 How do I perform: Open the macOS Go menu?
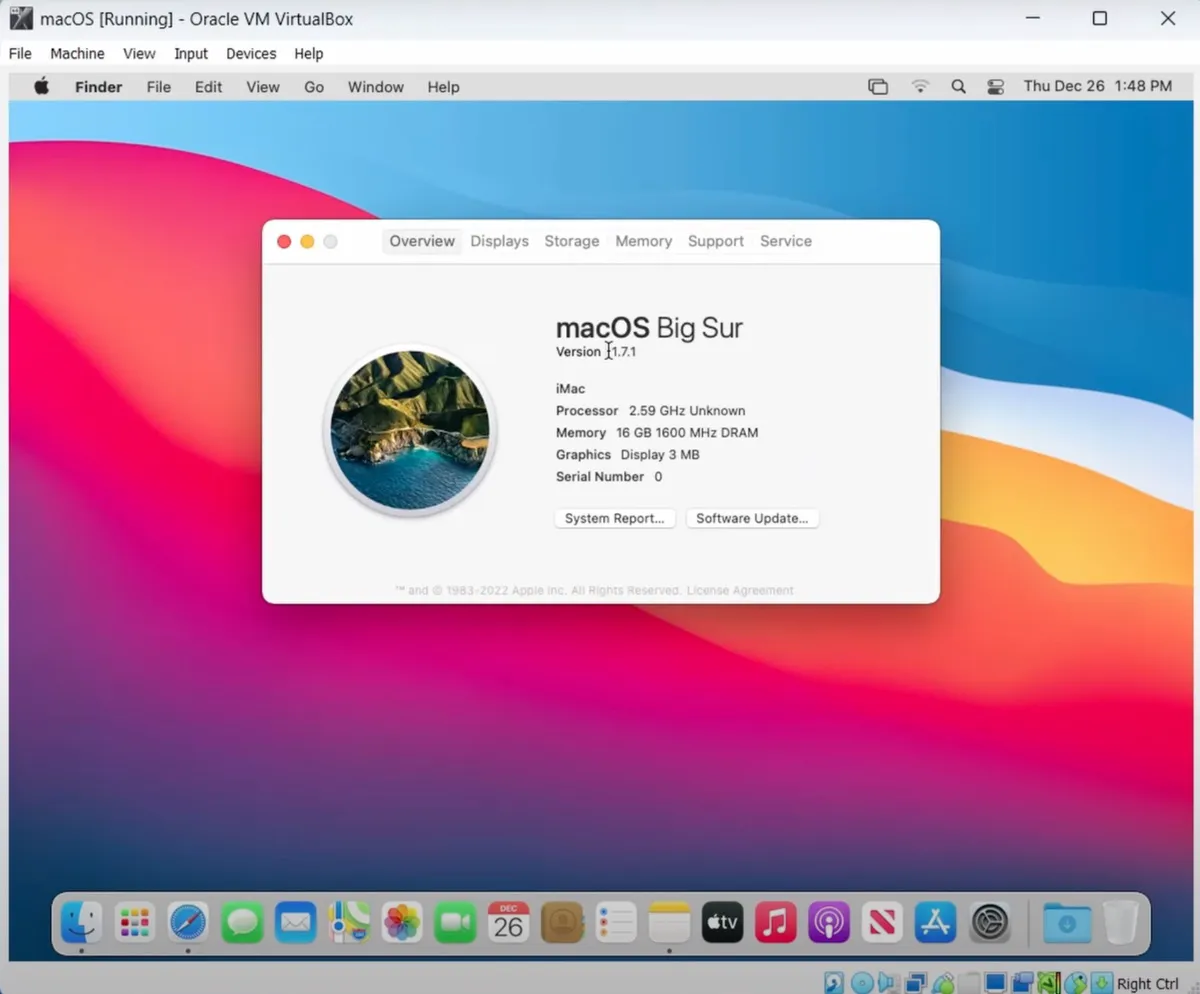(x=314, y=87)
